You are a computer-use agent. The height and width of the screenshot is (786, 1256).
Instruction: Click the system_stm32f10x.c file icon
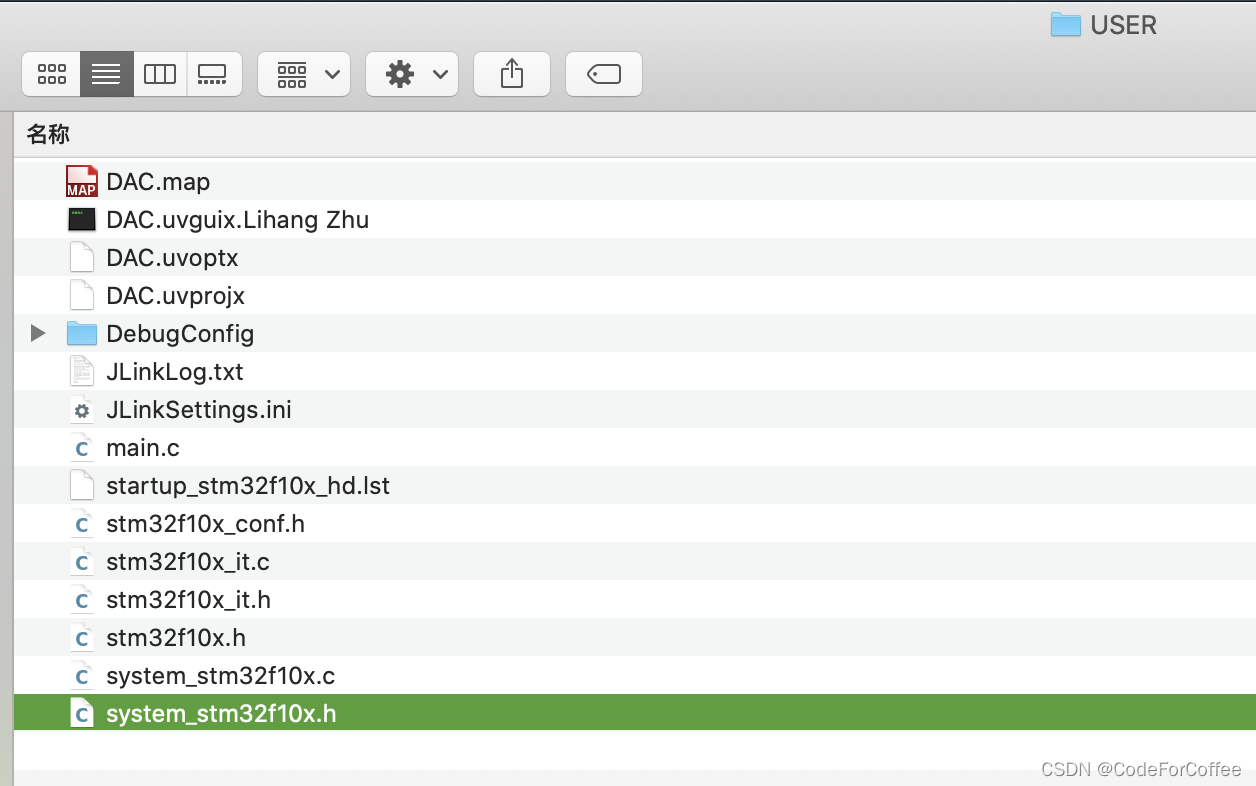click(x=82, y=675)
